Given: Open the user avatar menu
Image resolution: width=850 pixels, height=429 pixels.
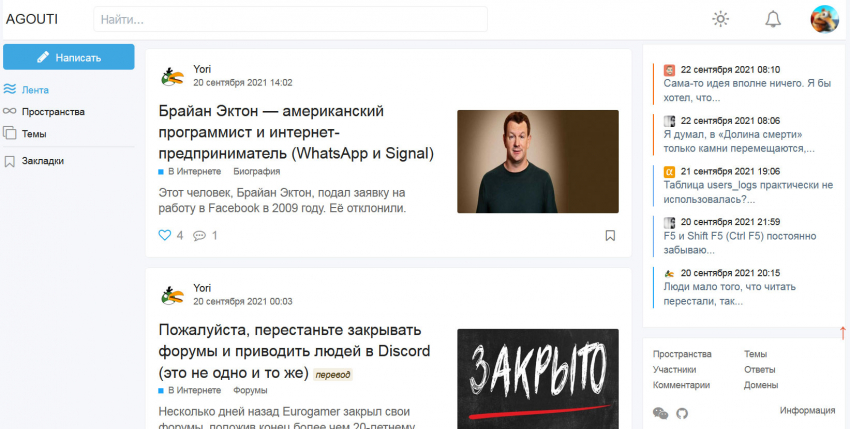Looking at the screenshot, I should 824,19.
